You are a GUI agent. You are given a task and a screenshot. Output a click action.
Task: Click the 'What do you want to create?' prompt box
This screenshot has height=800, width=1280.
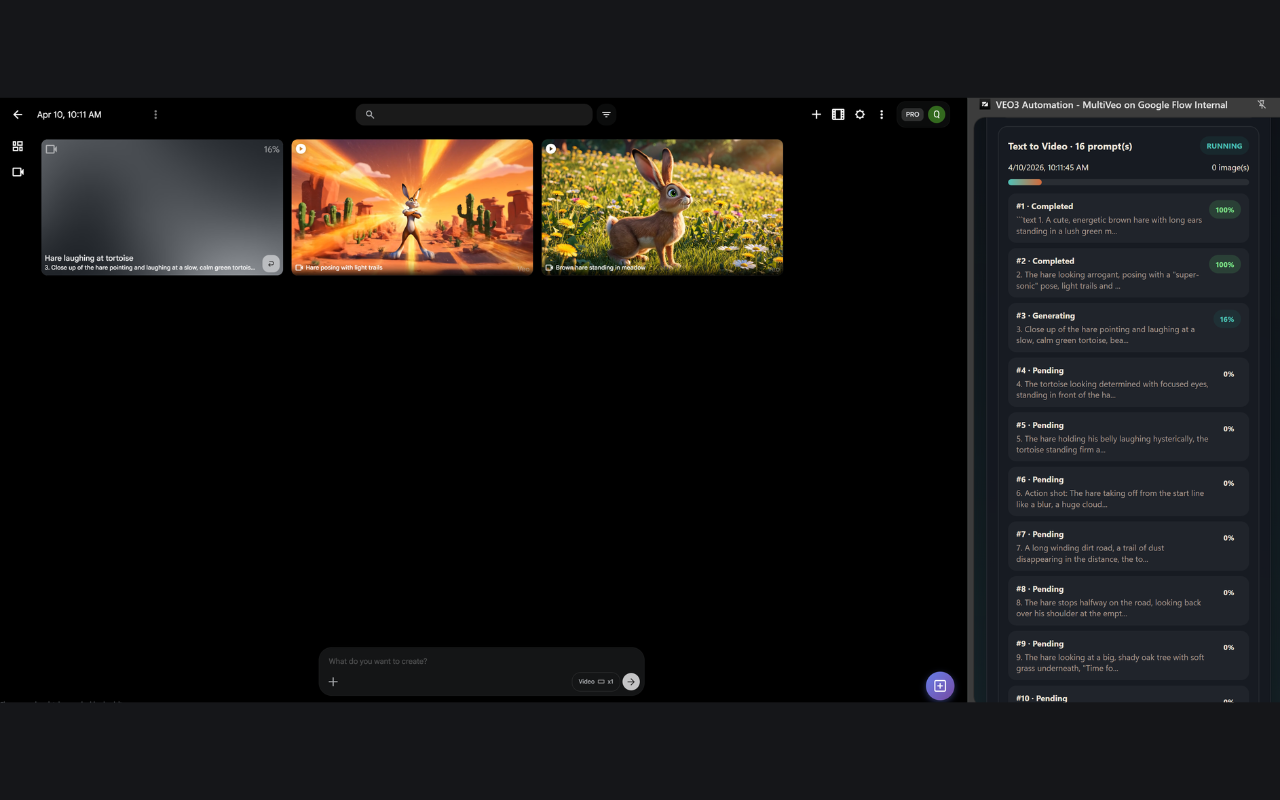coord(480,661)
